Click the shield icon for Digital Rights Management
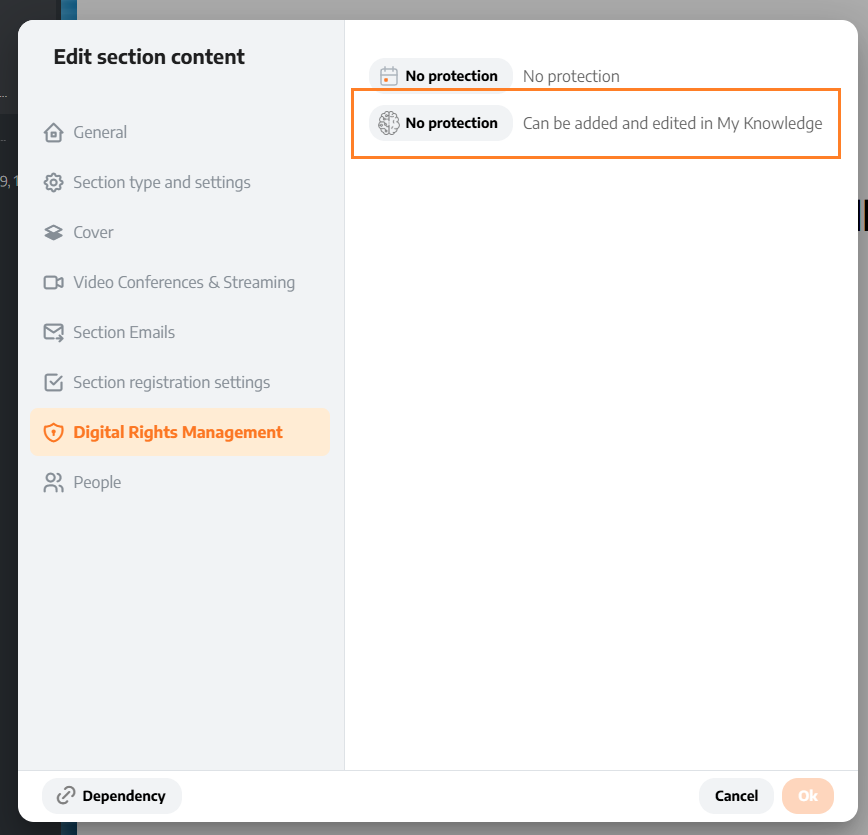Viewport: 868px width, 835px height. (x=54, y=432)
